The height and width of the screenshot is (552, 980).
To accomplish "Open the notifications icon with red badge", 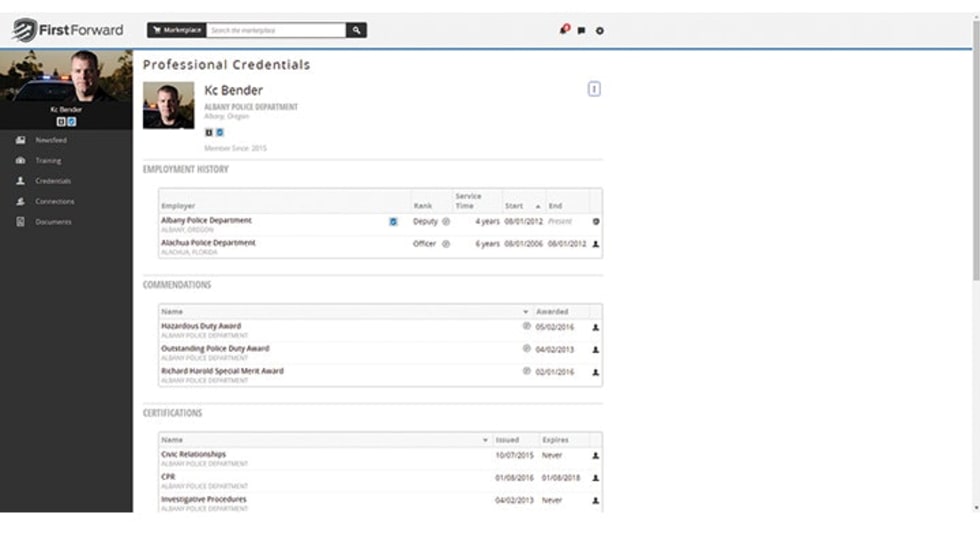I will pyautogui.click(x=565, y=30).
